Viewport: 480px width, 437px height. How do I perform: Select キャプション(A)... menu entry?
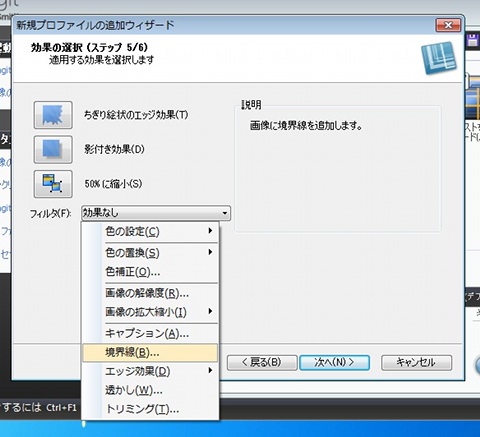(150, 333)
